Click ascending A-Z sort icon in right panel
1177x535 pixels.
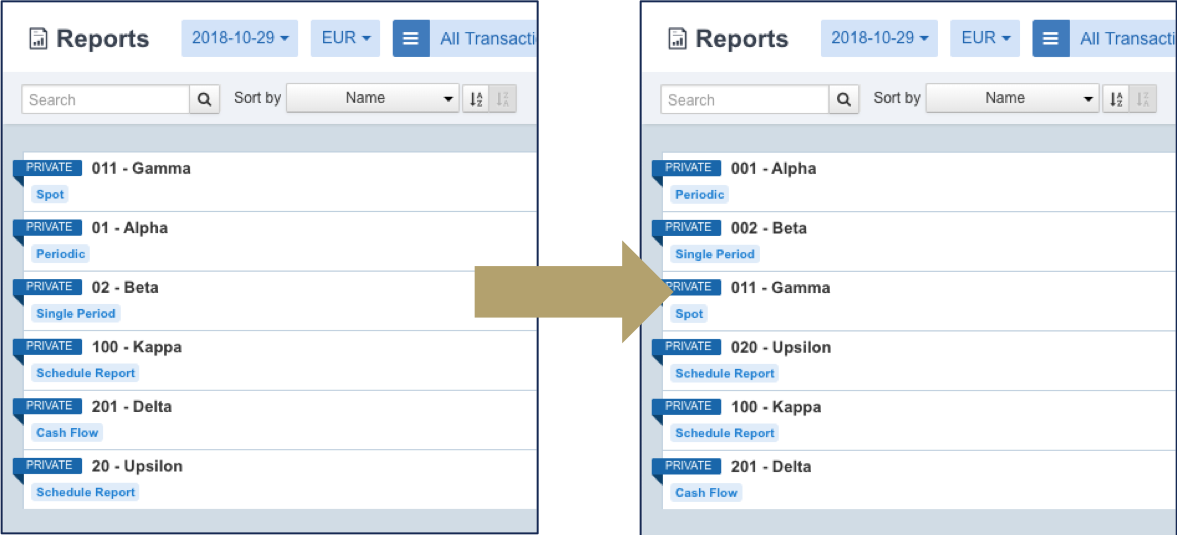[x=1115, y=99]
